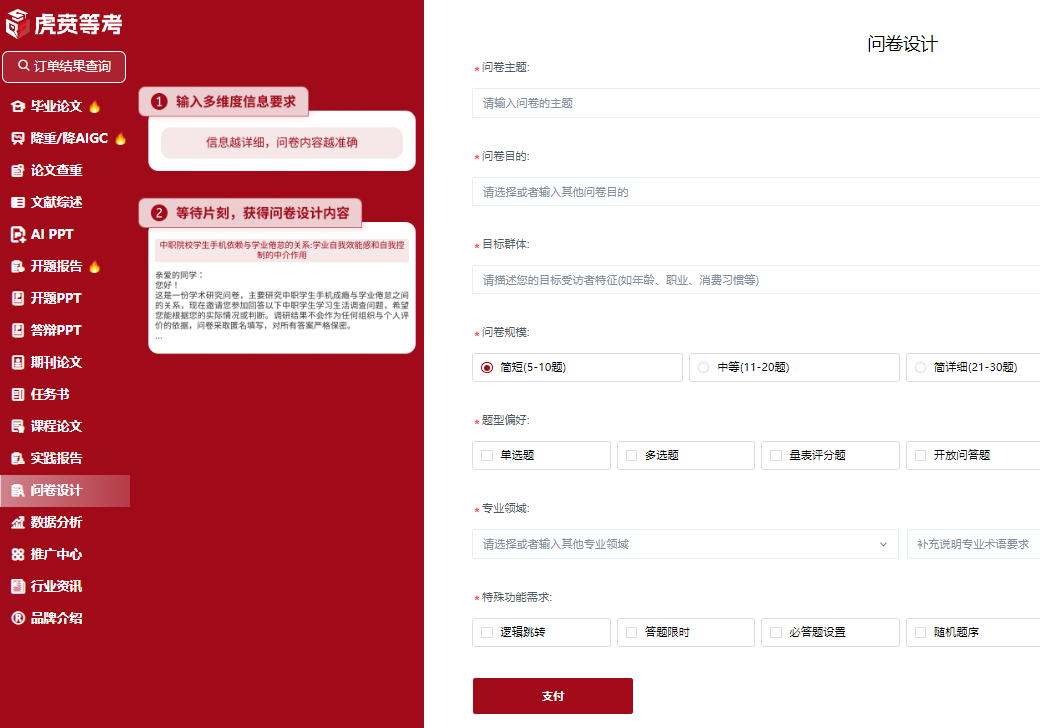Open 行业资讯 link
The width and height of the screenshot is (1040, 728).
[56, 586]
